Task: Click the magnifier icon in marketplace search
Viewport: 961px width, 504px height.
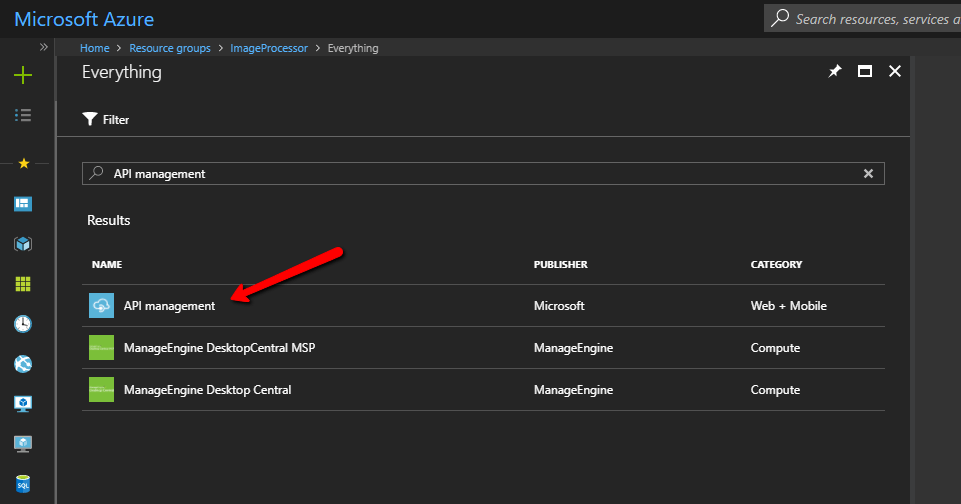Action: tap(96, 173)
